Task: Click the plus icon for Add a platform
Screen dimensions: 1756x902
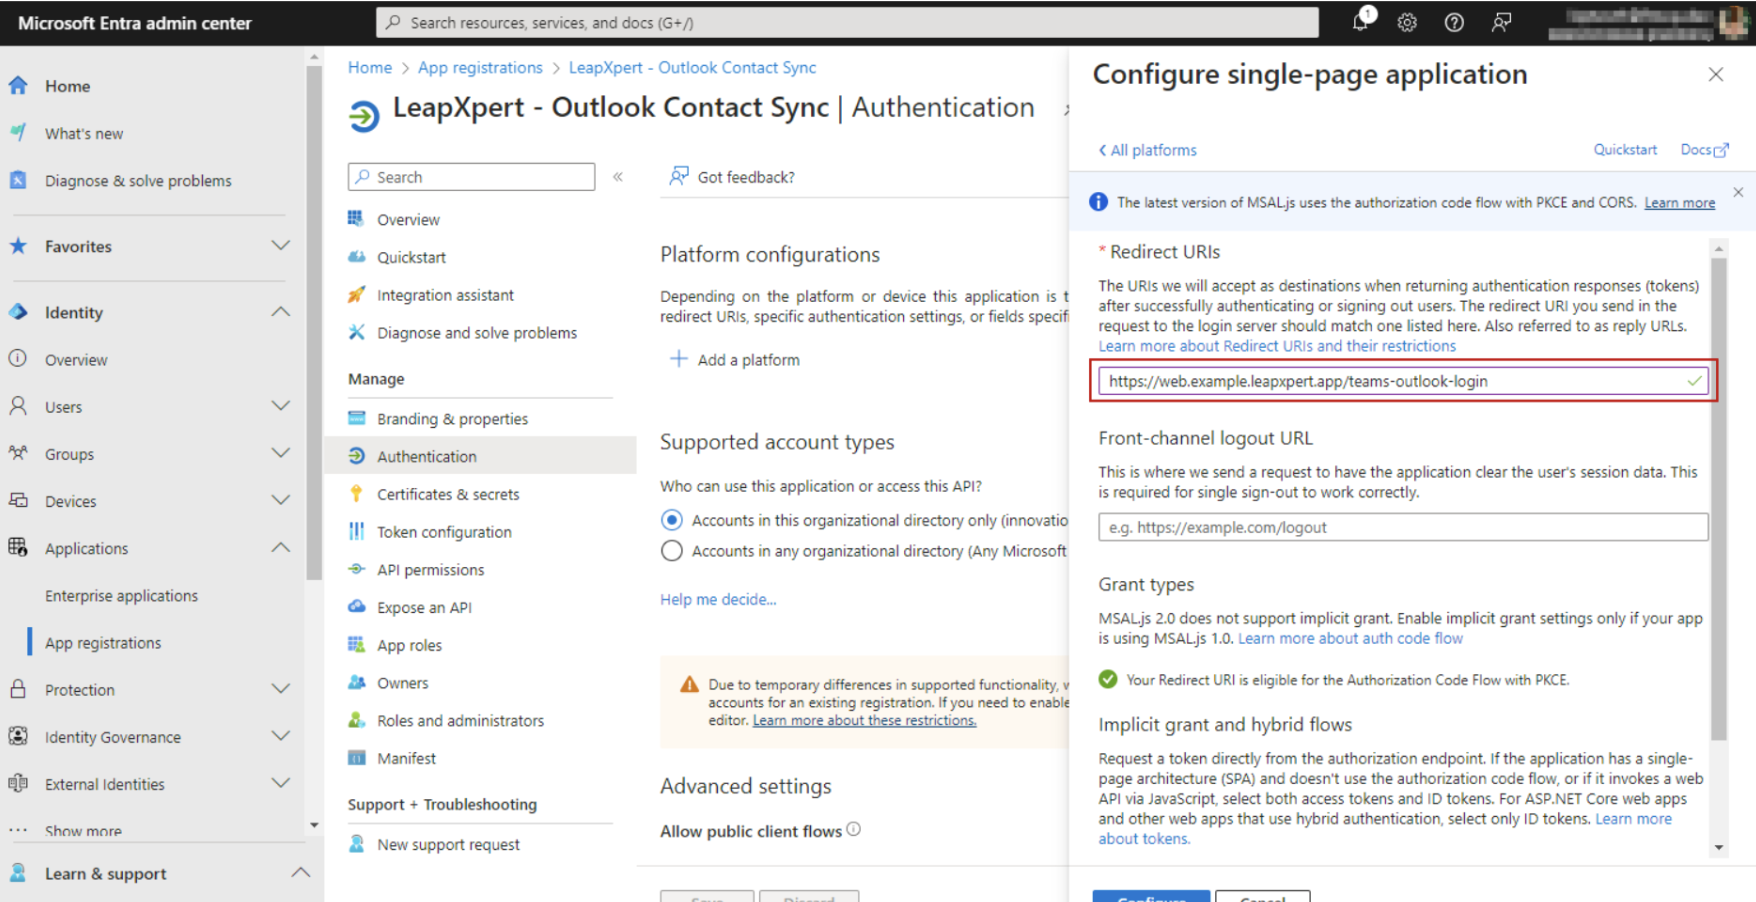Action: click(x=678, y=359)
